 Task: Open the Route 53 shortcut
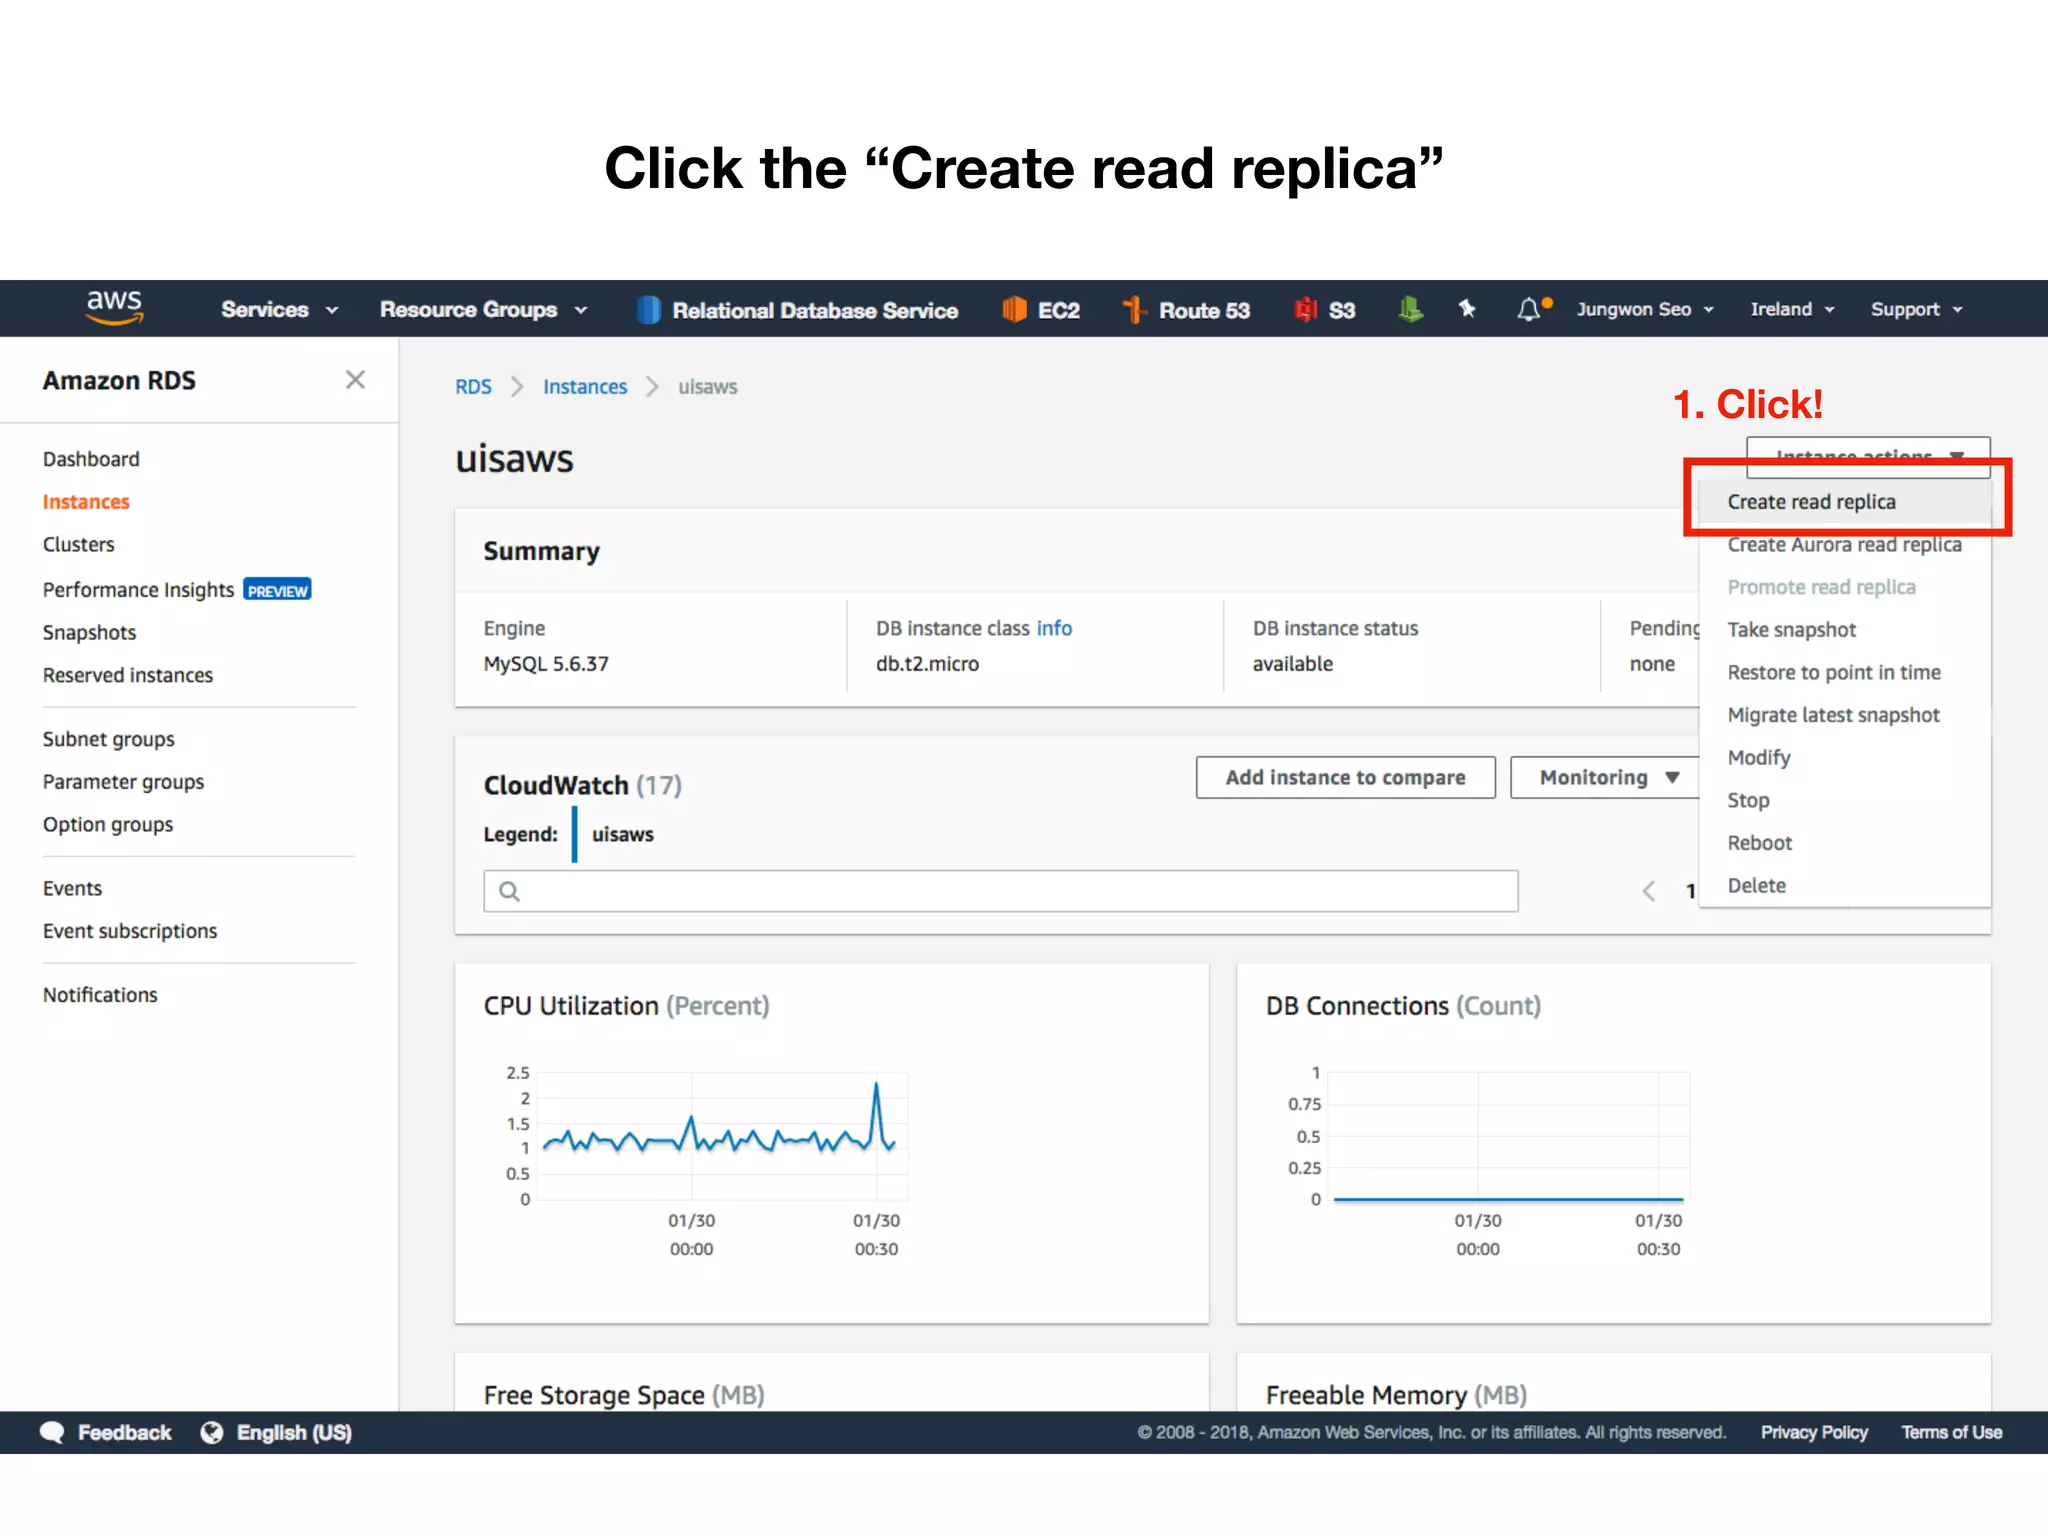(1186, 310)
